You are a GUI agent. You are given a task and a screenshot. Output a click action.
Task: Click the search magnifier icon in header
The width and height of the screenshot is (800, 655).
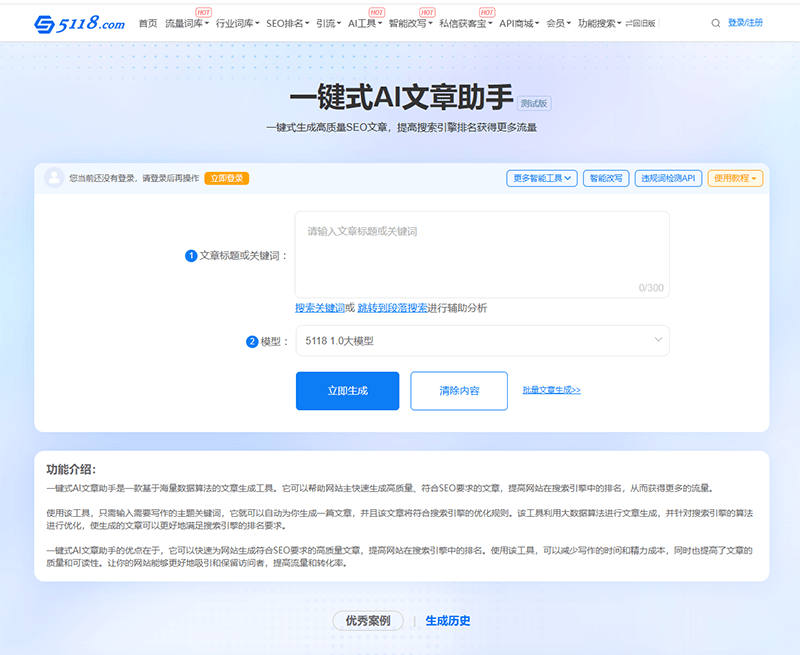[x=715, y=23]
